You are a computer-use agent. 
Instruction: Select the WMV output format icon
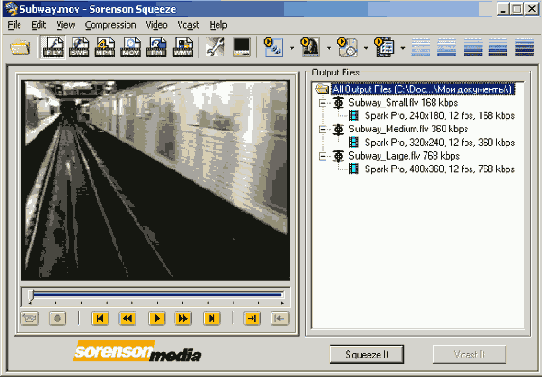[x=183, y=47]
